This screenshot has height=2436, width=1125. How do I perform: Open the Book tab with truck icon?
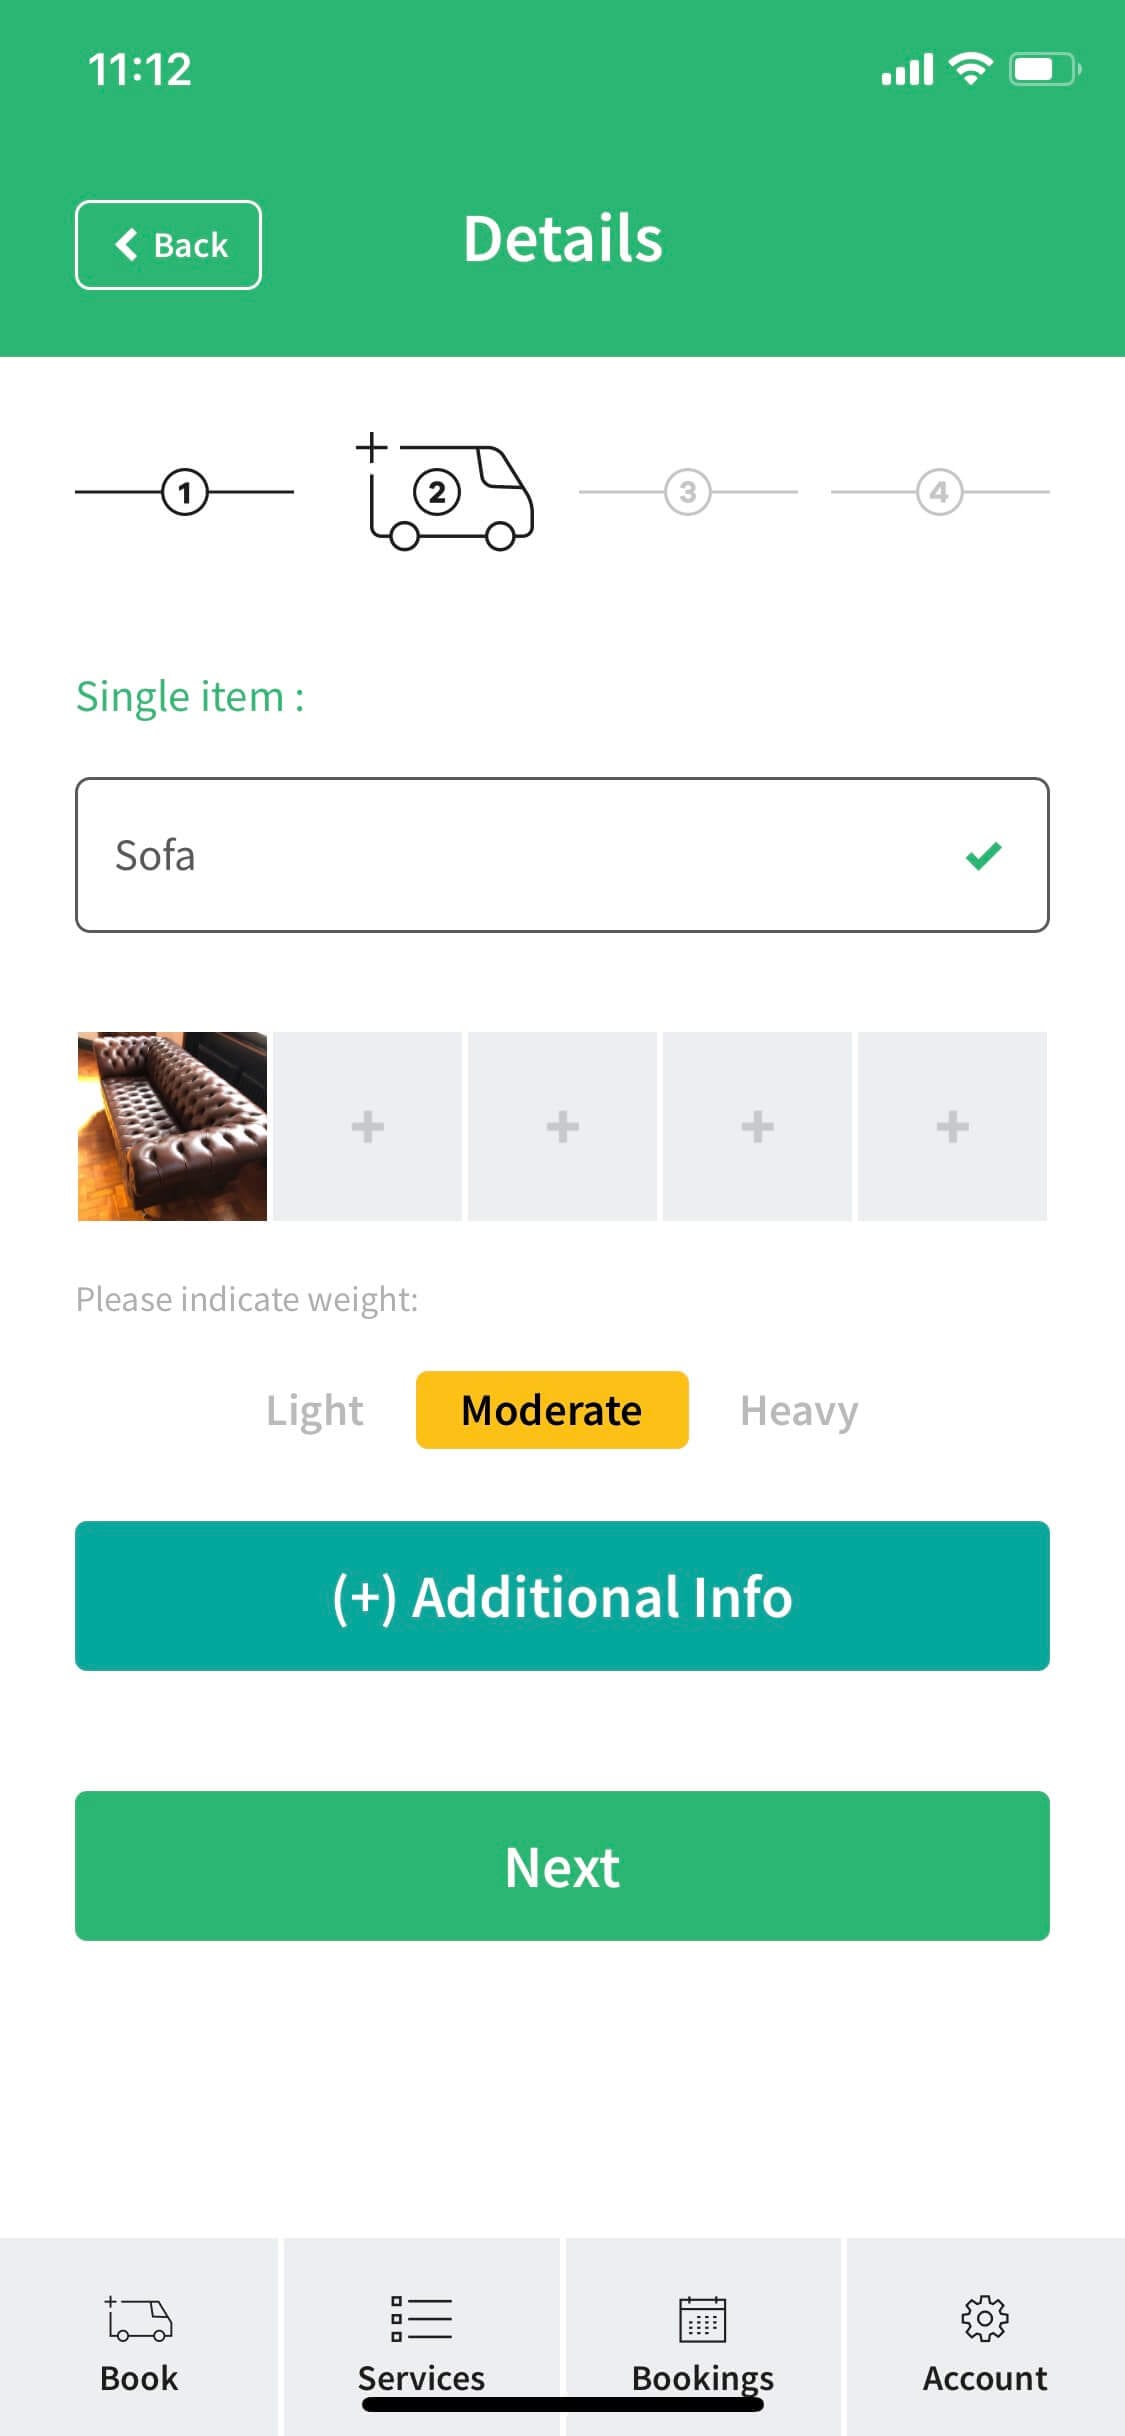[x=139, y=2337]
